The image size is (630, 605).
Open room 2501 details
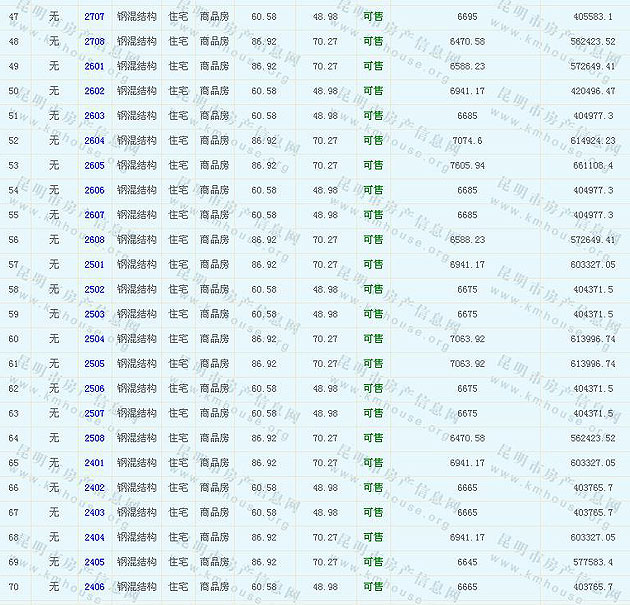pos(94,265)
